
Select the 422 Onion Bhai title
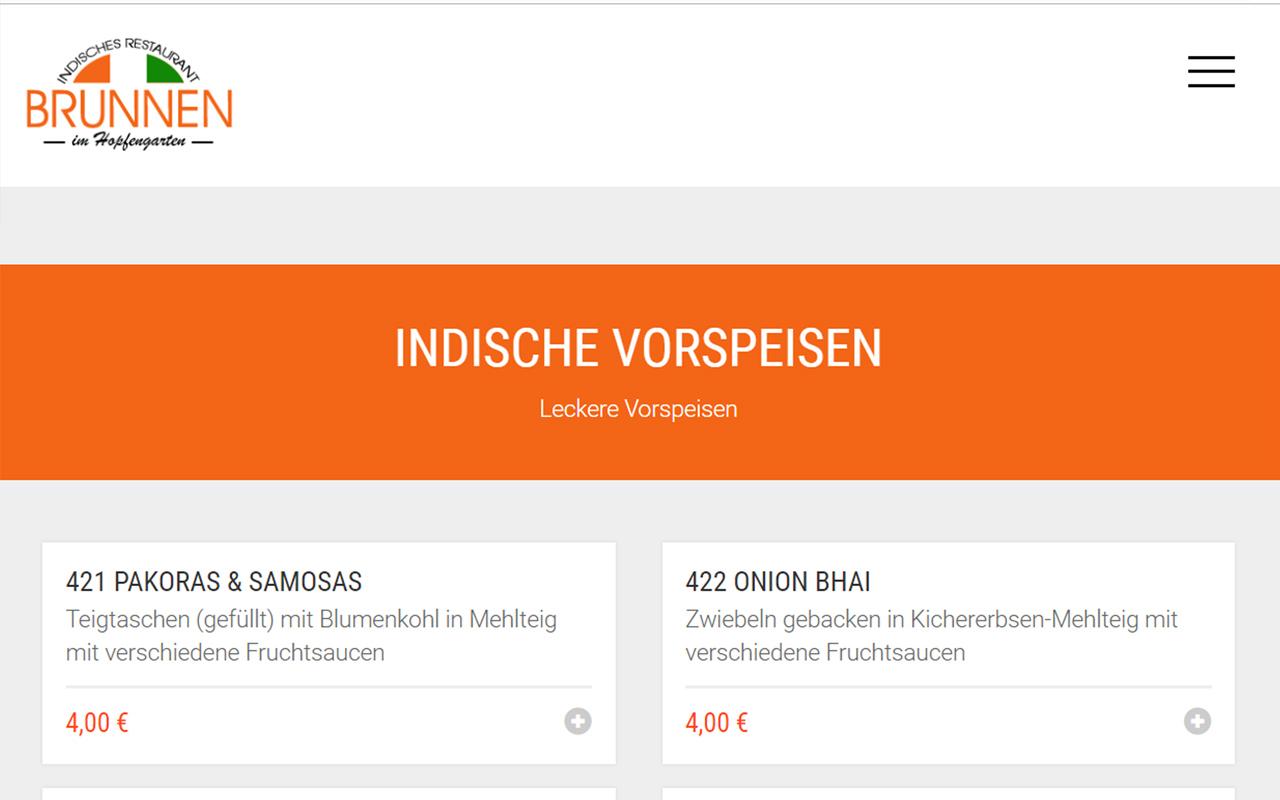778,581
